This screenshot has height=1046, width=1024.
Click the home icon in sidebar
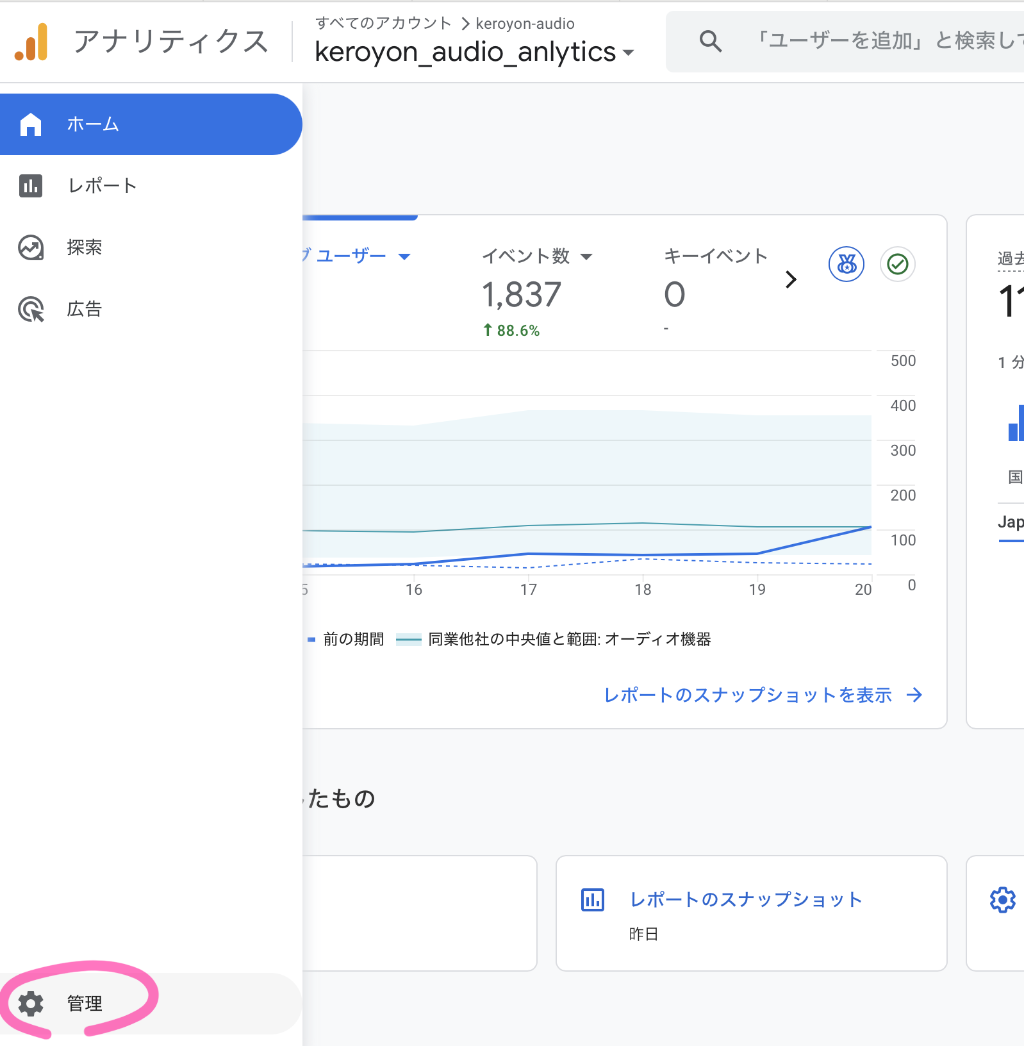pyautogui.click(x=31, y=124)
